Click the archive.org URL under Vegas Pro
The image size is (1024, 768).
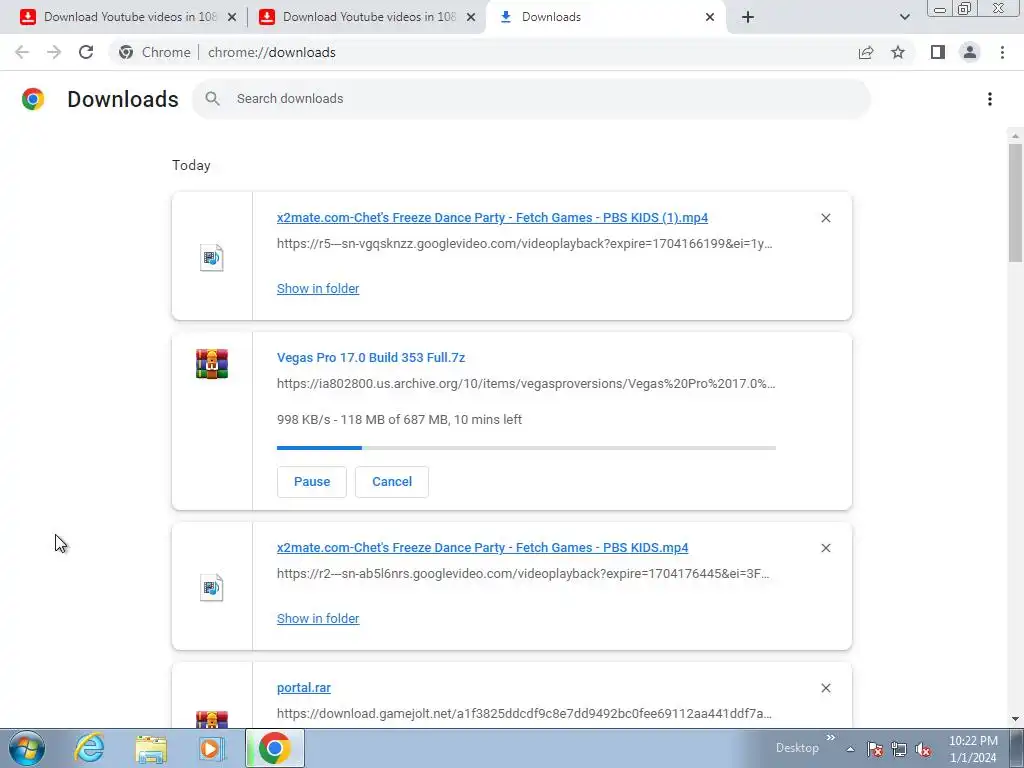coord(526,383)
